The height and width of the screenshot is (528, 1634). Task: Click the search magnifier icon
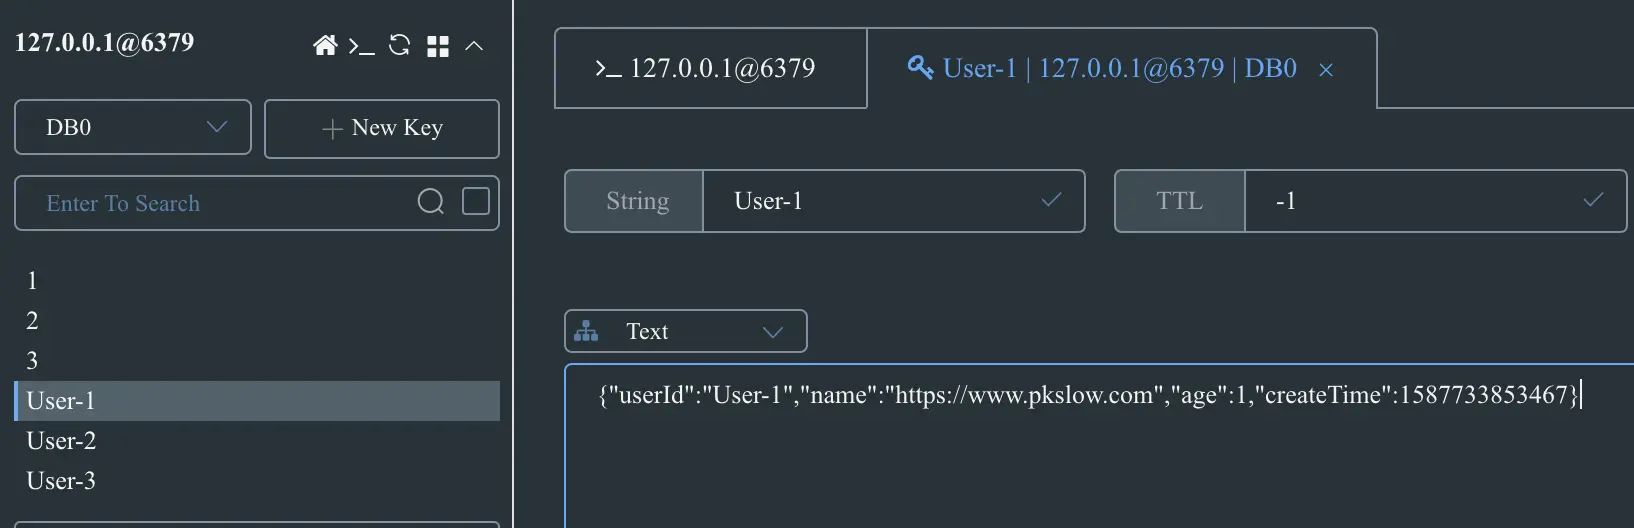pos(430,202)
